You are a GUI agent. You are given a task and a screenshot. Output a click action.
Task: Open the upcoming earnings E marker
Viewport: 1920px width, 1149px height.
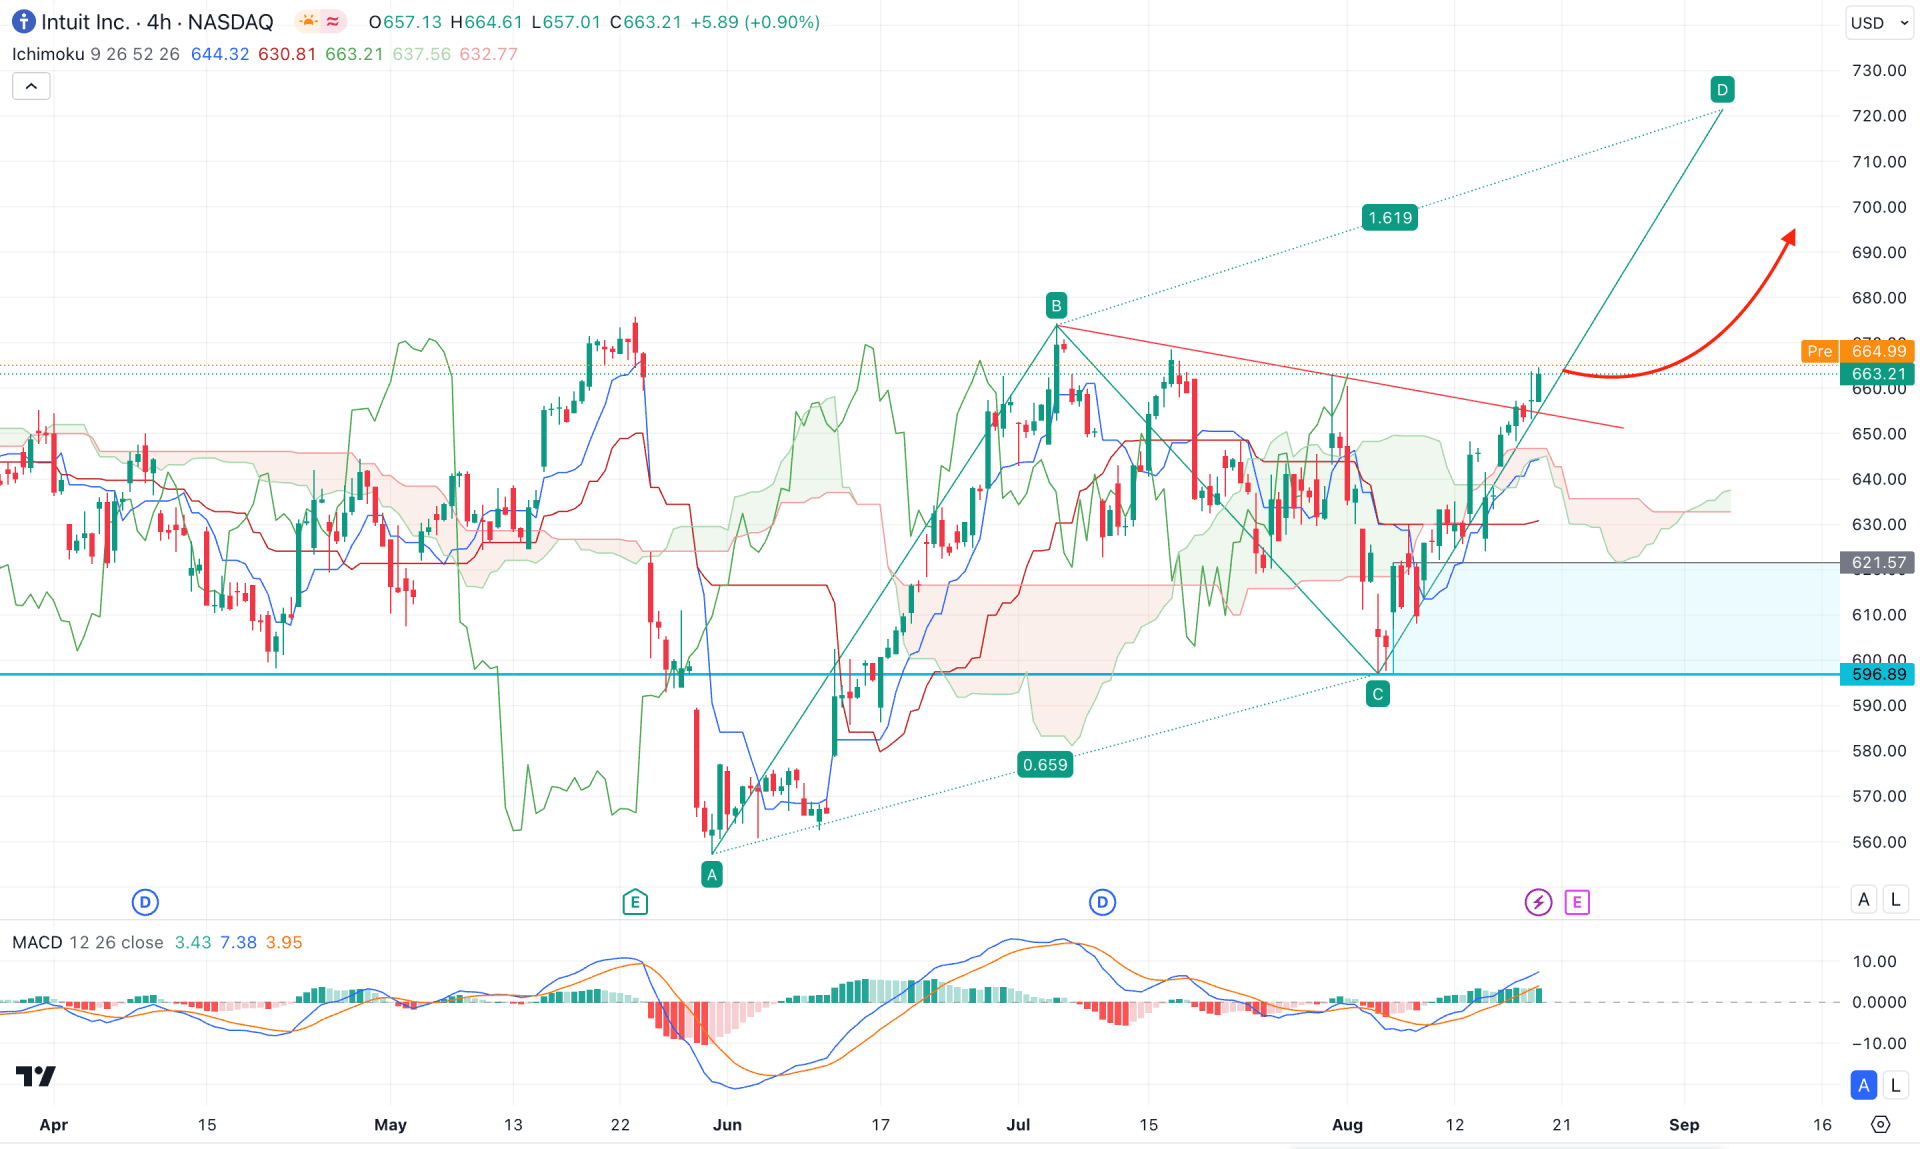[x=1577, y=902]
